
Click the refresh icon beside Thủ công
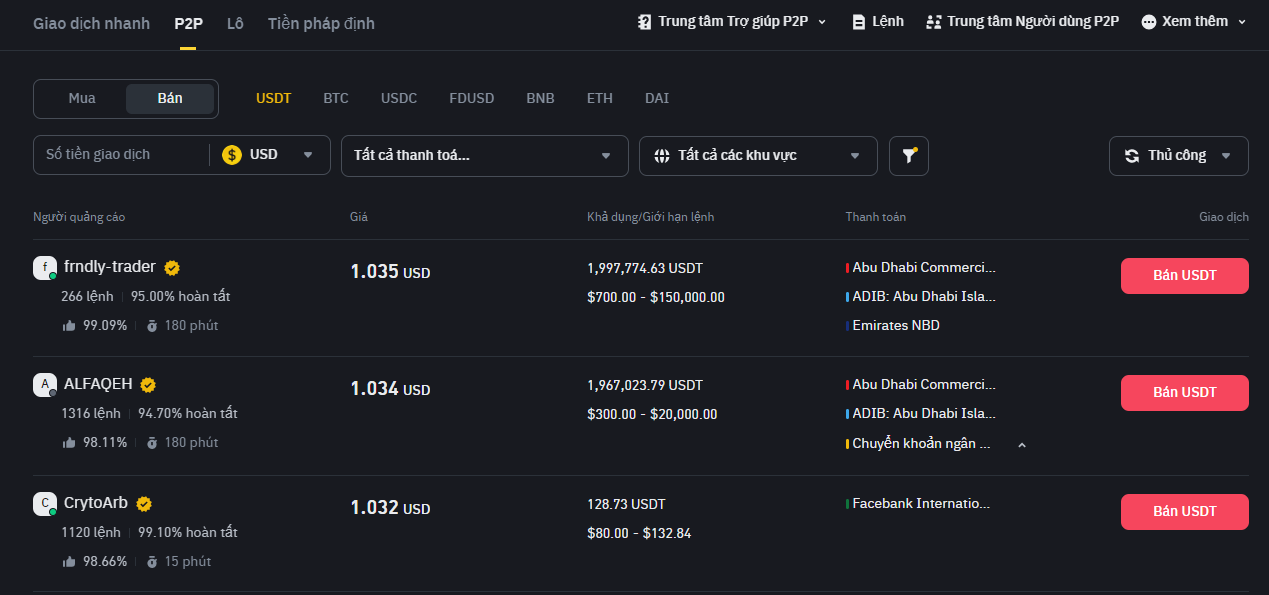click(1131, 156)
